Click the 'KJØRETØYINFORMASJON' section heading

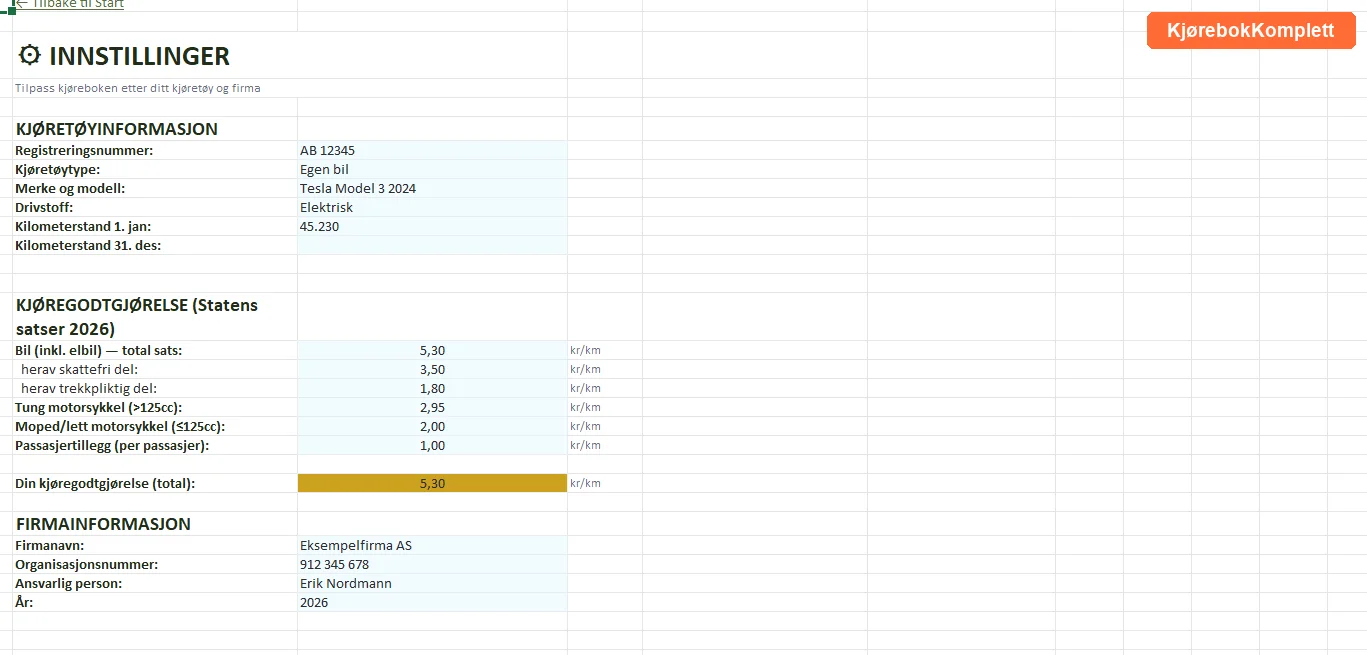coord(117,129)
